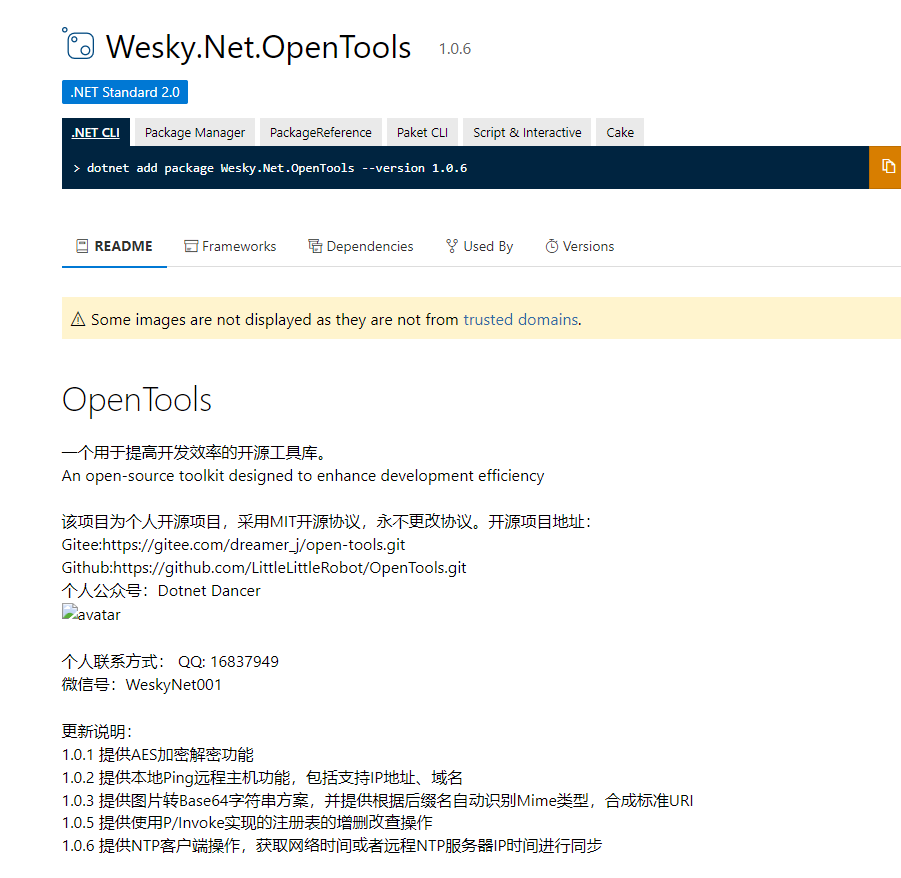Open the Dependencies section tab
Image resolution: width=901 pixels, height=878 pixels.
(361, 247)
